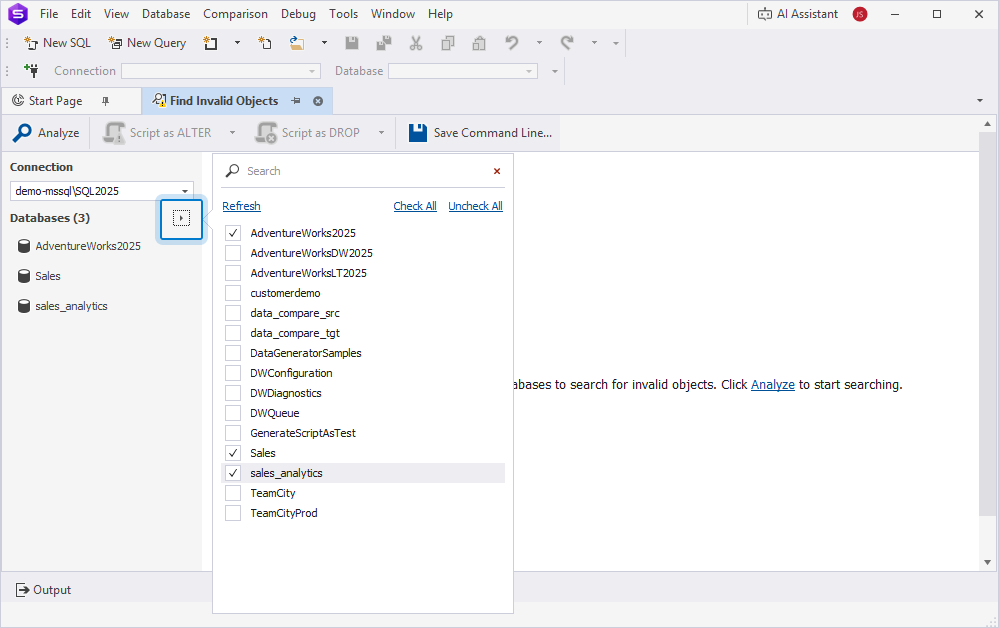Open the Database menu

(166, 13)
